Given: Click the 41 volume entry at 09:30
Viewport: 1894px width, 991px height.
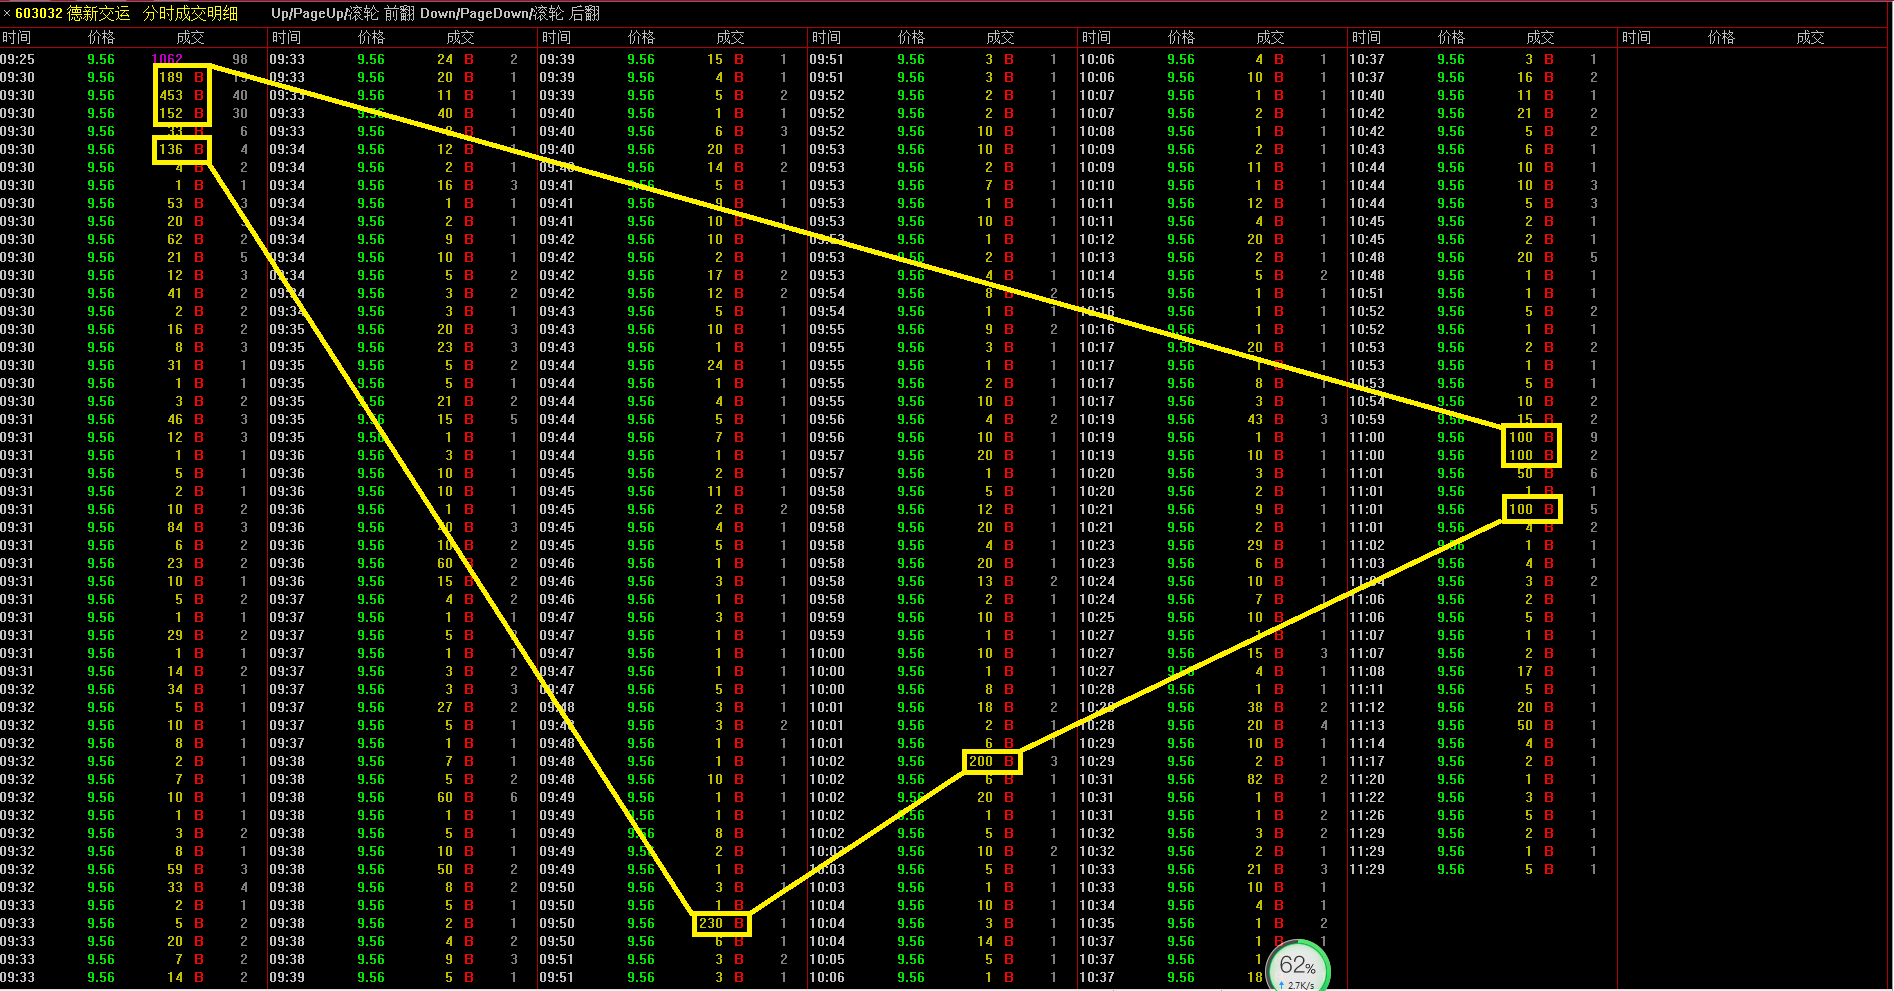Looking at the screenshot, I should click(175, 293).
